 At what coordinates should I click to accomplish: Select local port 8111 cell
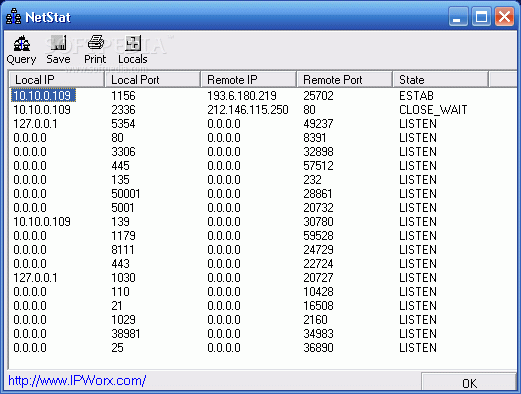point(123,250)
